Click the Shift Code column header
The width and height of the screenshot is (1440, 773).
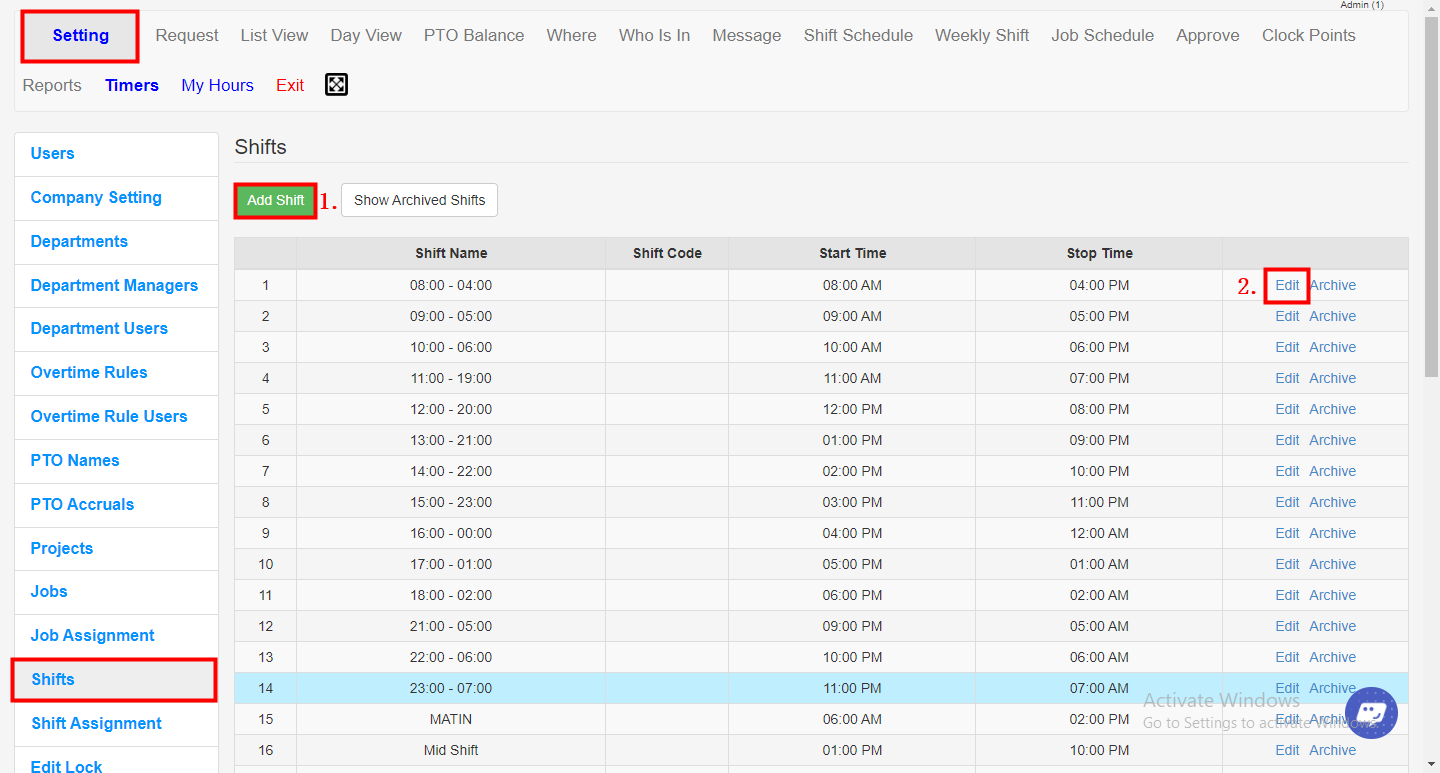click(667, 253)
